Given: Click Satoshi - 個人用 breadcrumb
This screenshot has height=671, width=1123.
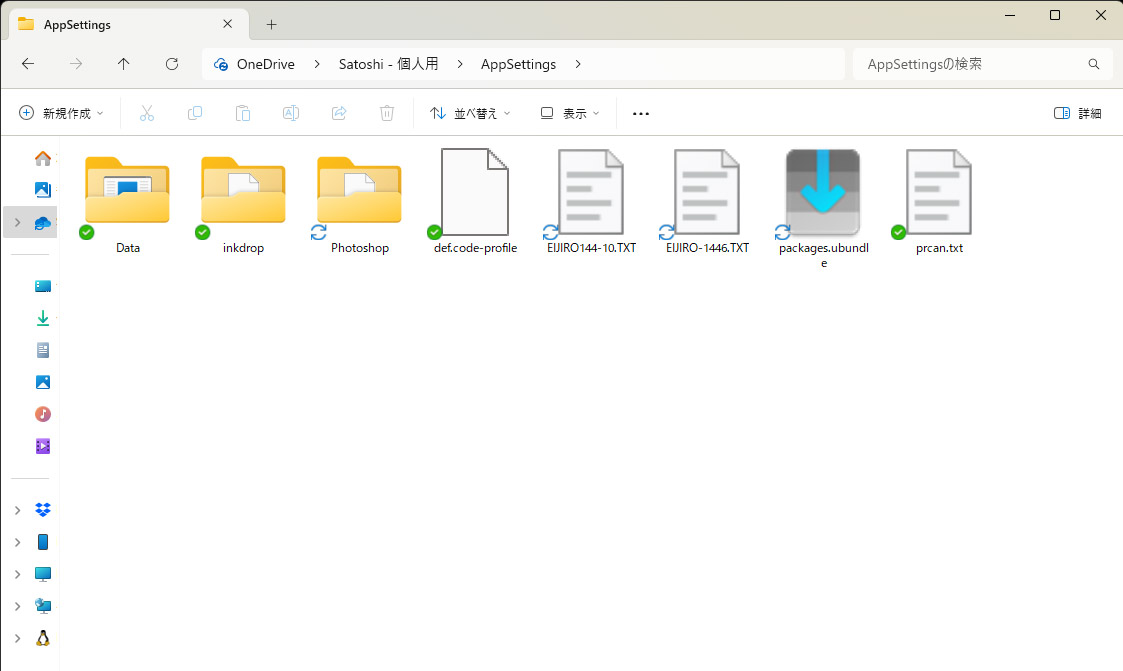Looking at the screenshot, I should [389, 64].
